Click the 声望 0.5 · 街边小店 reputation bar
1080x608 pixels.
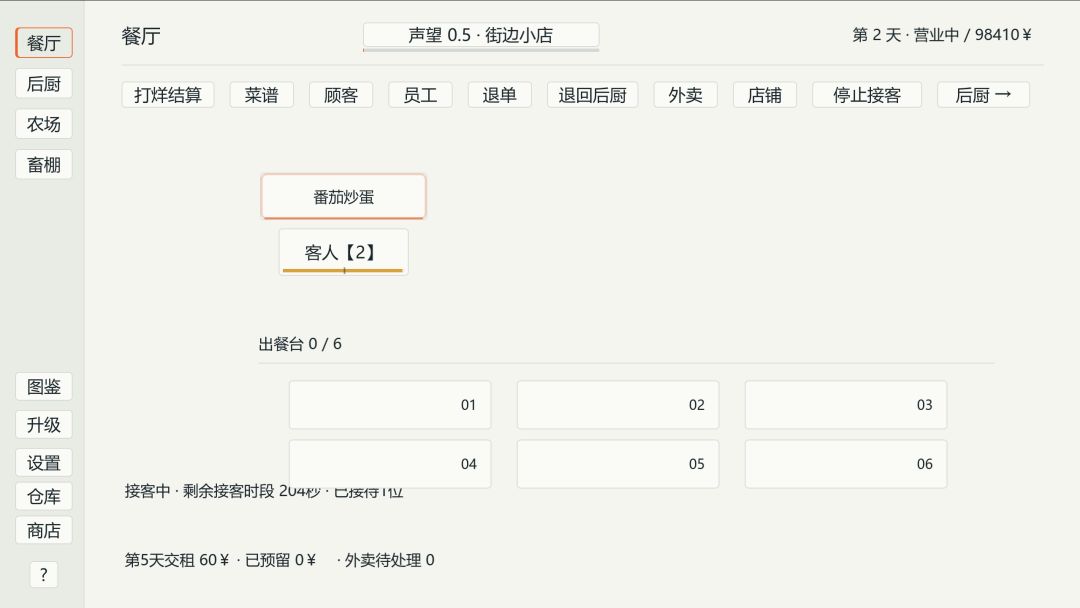[x=481, y=36]
